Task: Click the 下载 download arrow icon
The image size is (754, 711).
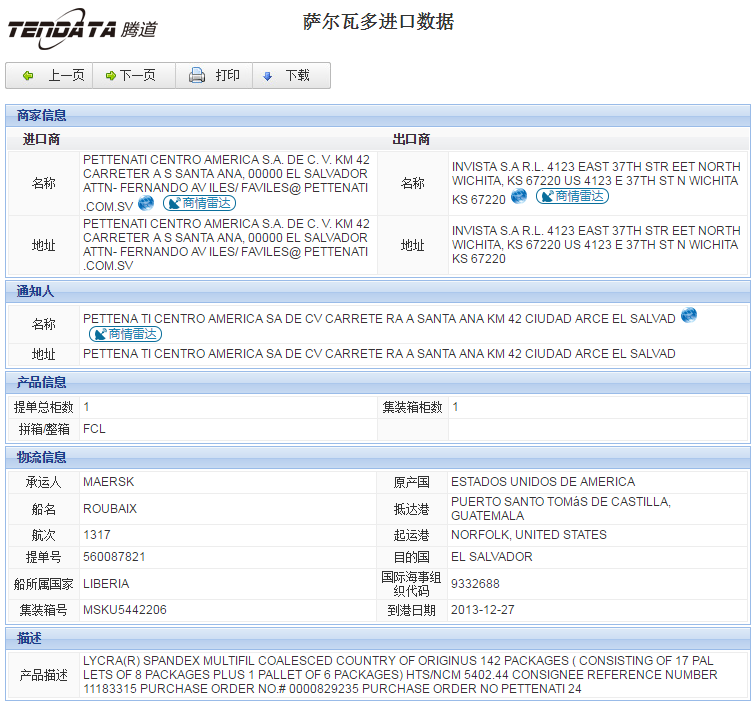Action: (268, 76)
